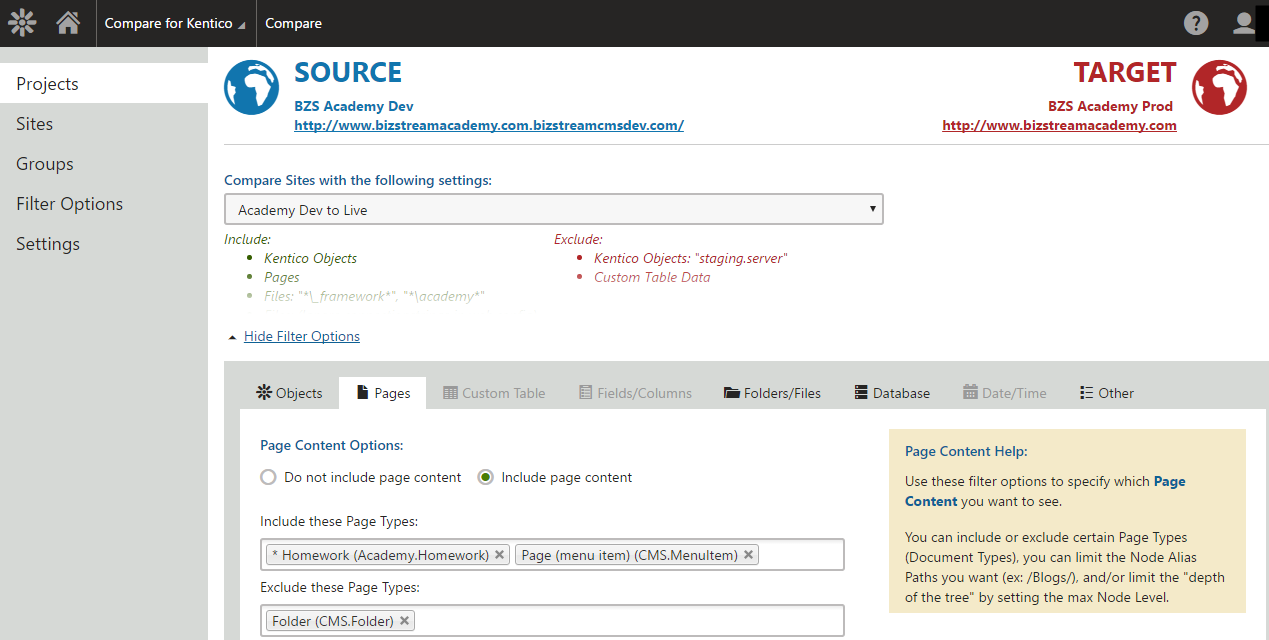
Task: Switch to the Folders/Files tab
Action: tap(772, 393)
